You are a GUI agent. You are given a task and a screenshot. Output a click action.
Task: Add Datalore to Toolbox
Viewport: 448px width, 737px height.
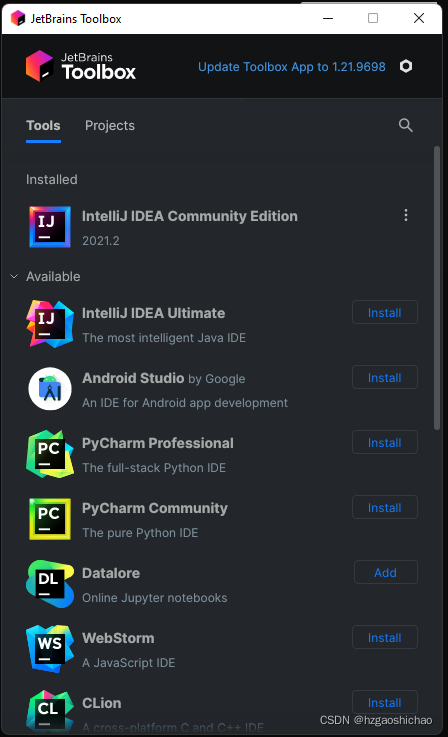click(385, 572)
